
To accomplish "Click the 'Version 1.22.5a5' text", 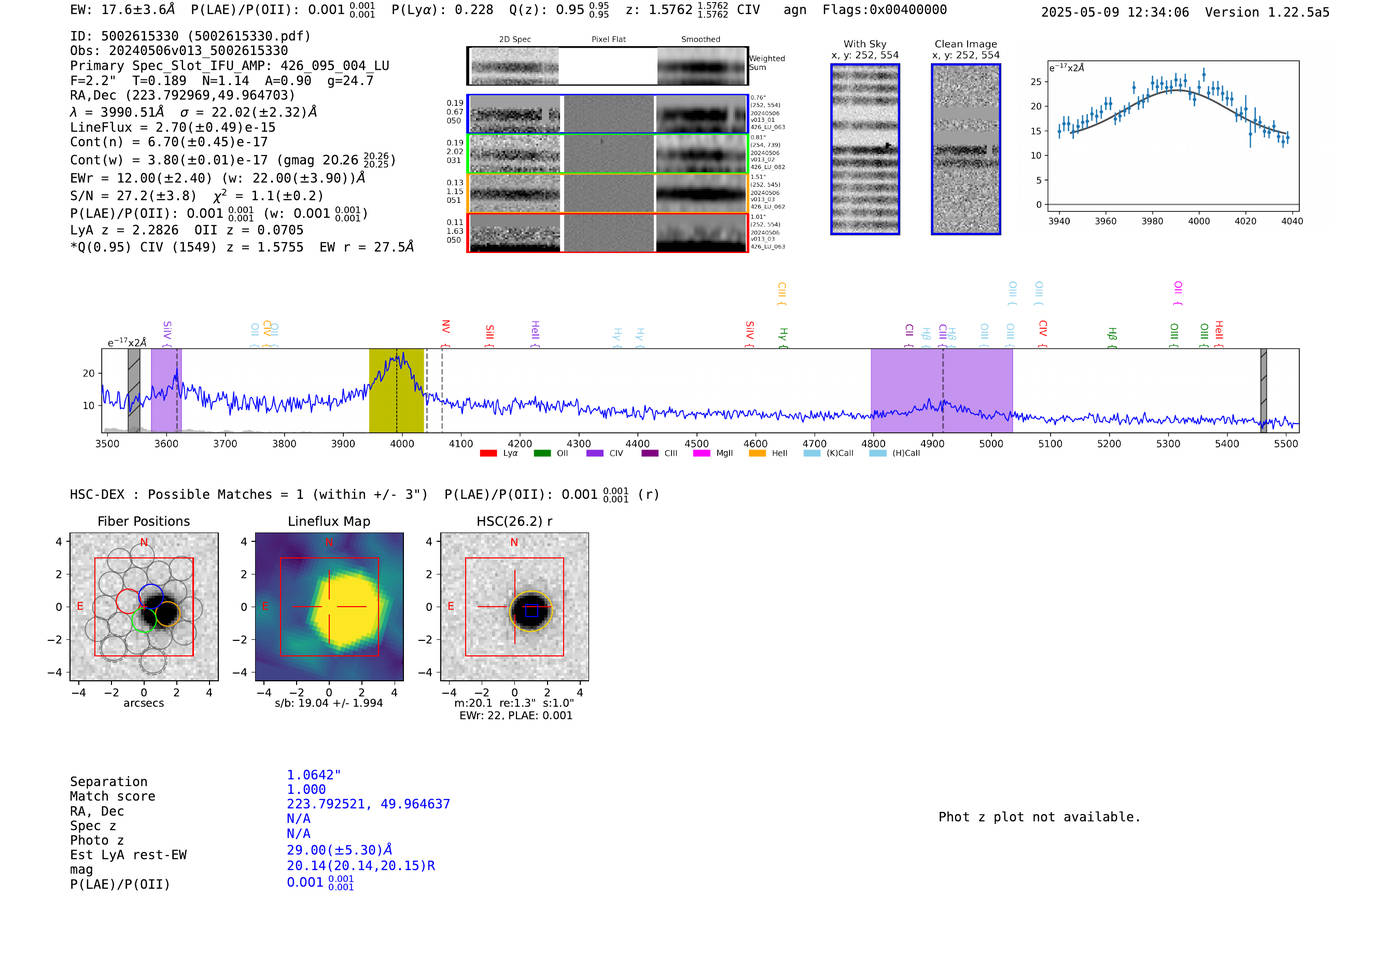I will [x=1267, y=12].
